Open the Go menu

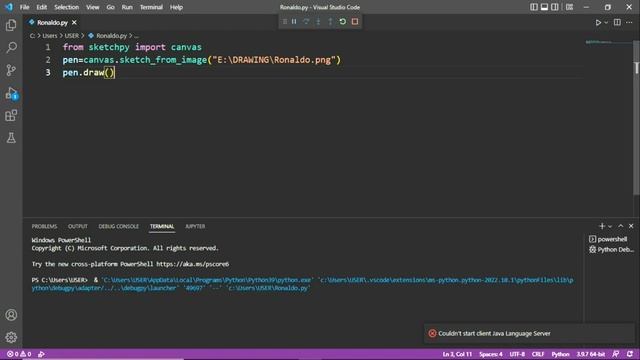(110, 7)
